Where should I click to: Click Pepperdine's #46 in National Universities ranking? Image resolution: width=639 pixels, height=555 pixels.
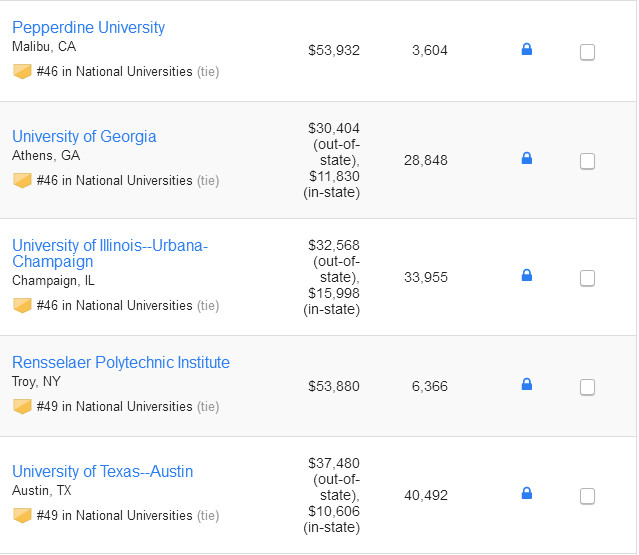coord(114,72)
